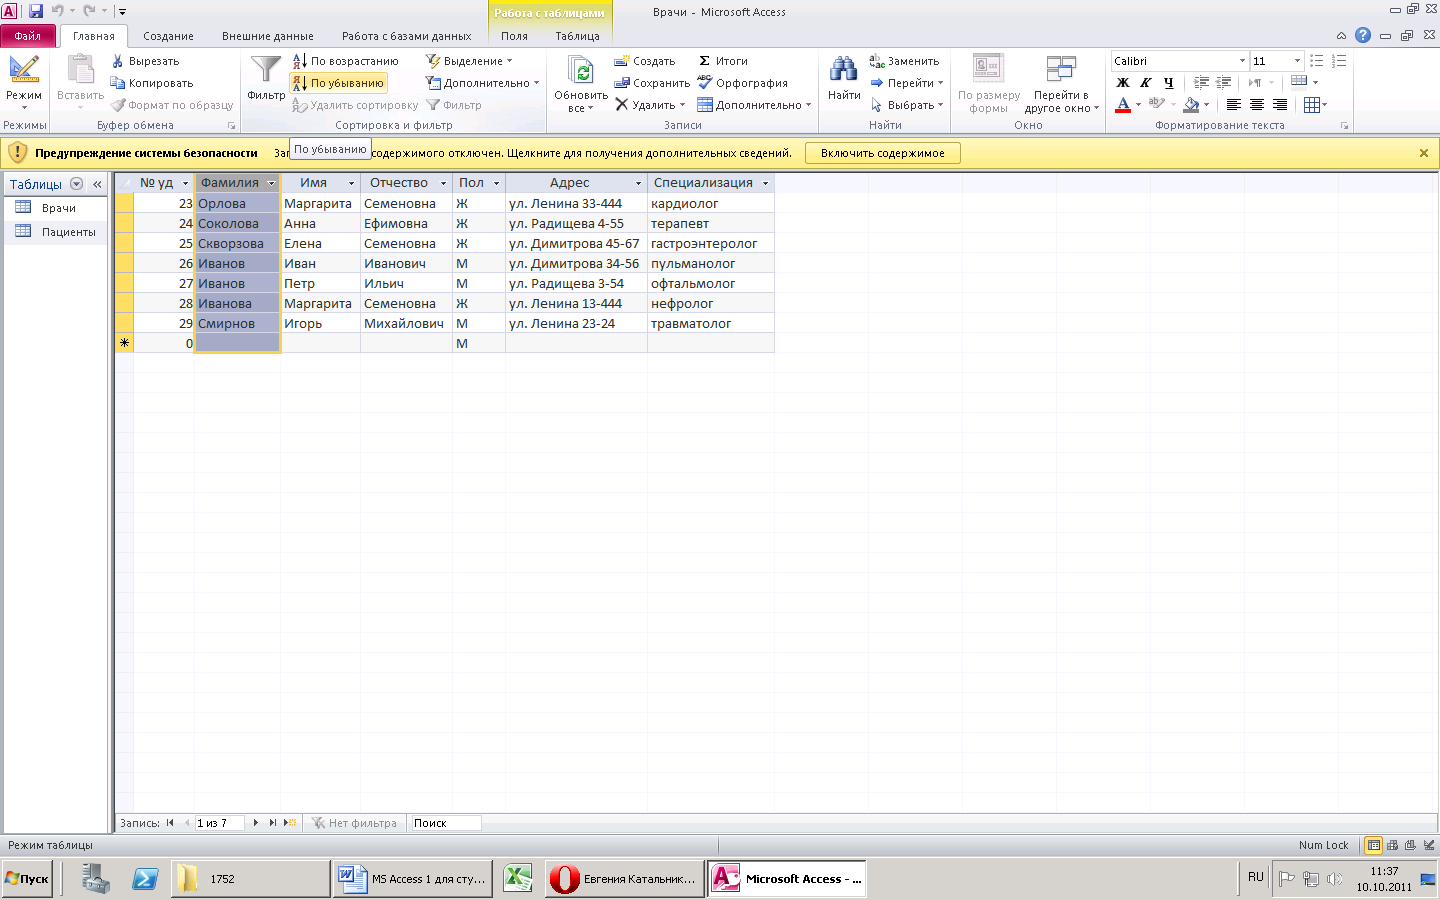1440x900 pixels.
Task: Save database via quick access floppy icon
Action: pyautogui.click(x=36, y=11)
